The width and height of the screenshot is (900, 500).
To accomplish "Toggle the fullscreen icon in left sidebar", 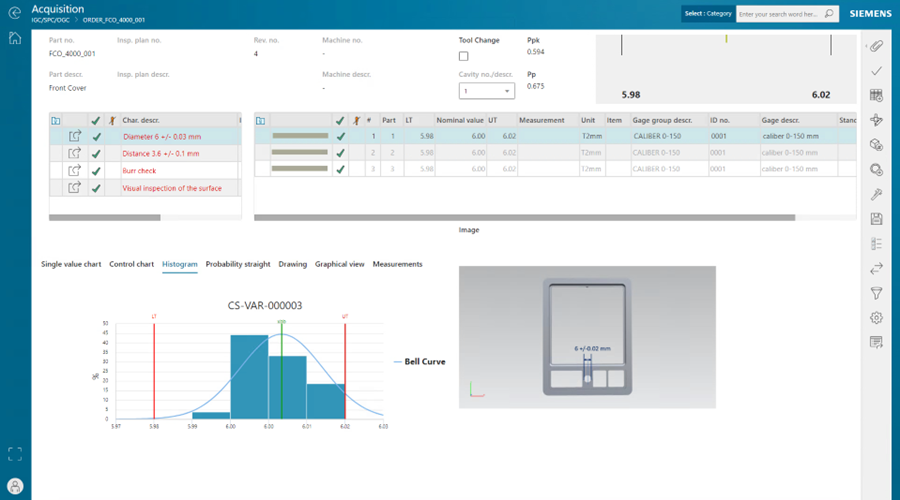I will click(x=15, y=454).
